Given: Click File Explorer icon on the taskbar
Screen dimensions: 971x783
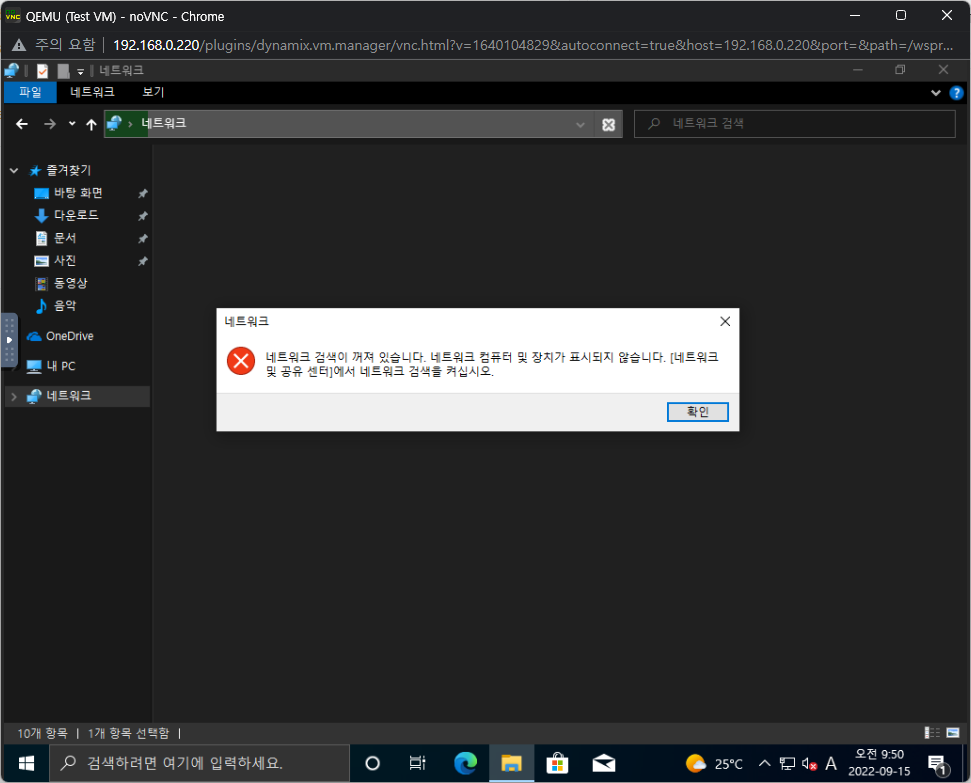Looking at the screenshot, I should [512, 763].
